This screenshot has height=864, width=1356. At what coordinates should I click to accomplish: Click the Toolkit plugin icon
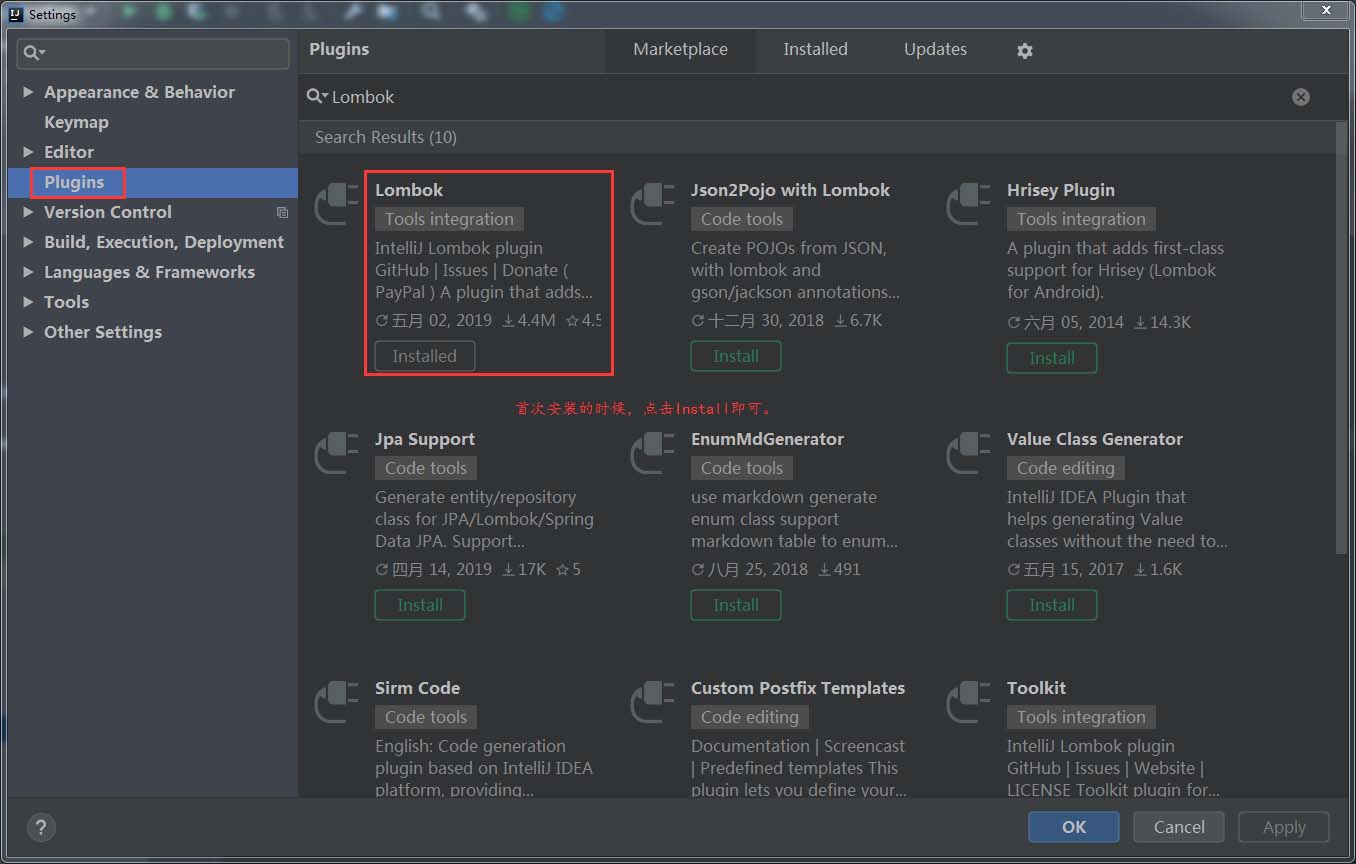pos(969,701)
